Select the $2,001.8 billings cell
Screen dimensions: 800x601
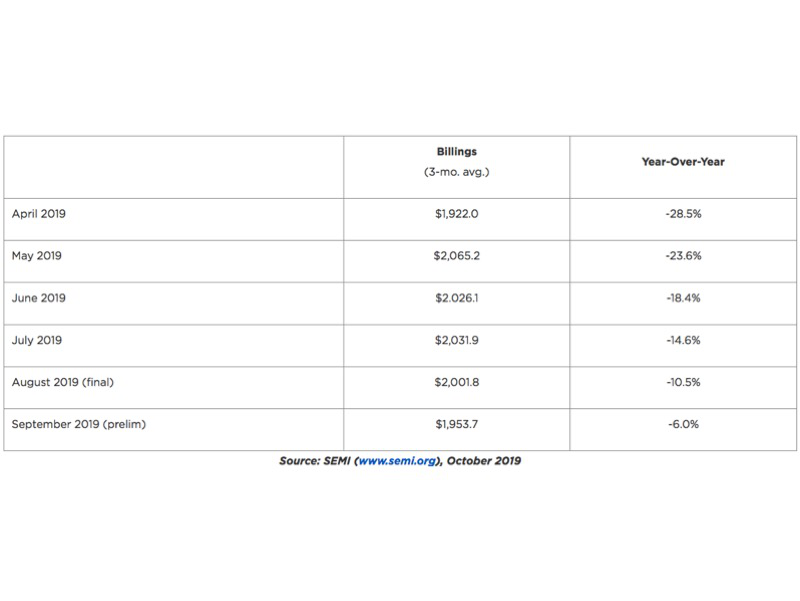457,382
